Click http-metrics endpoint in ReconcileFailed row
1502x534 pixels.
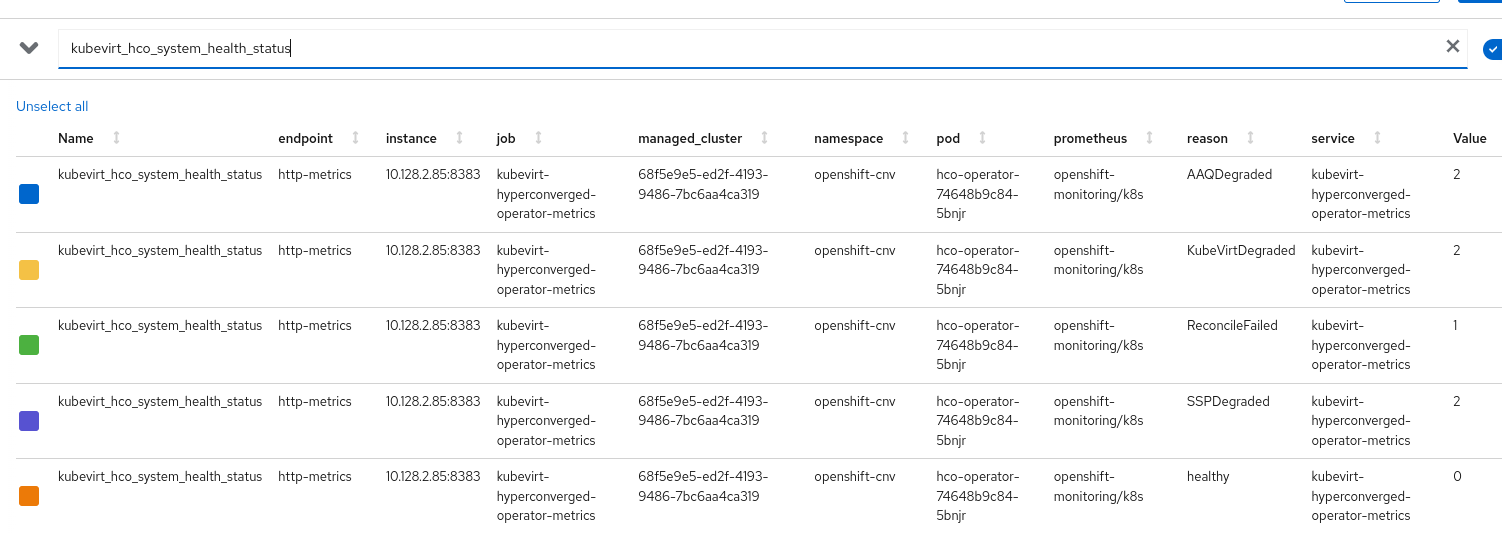[315, 325]
